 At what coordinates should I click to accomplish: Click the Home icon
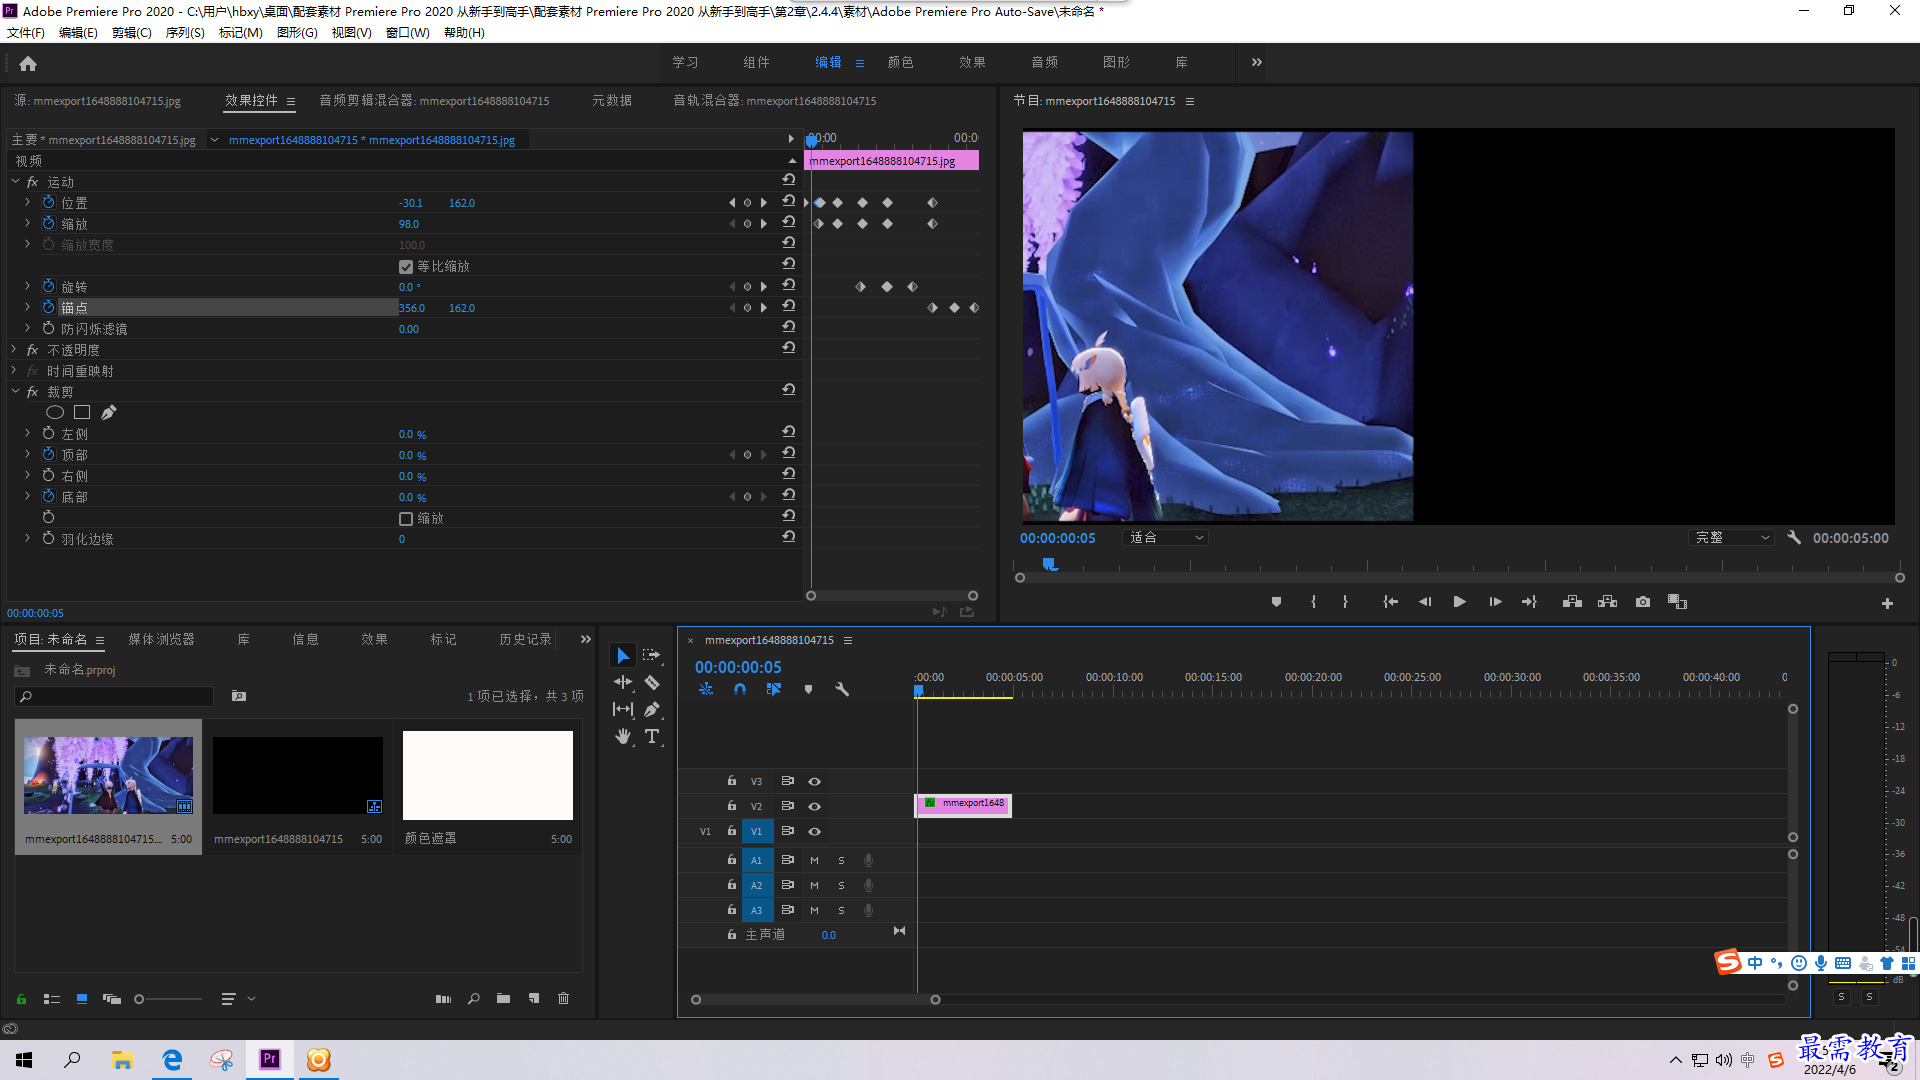coord(28,63)
